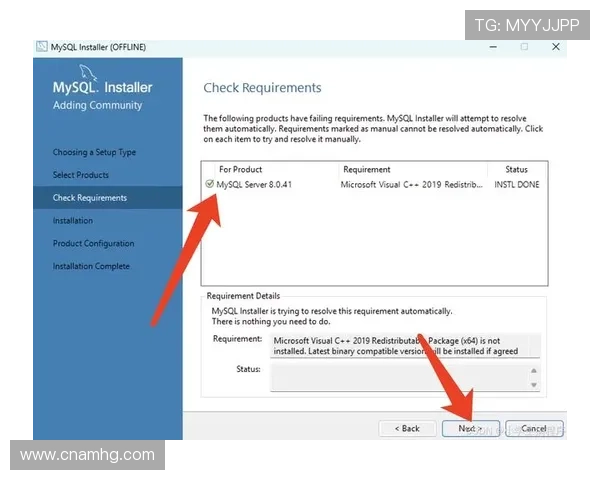Close the MySQL Installer window

click(x=555, y=47)
